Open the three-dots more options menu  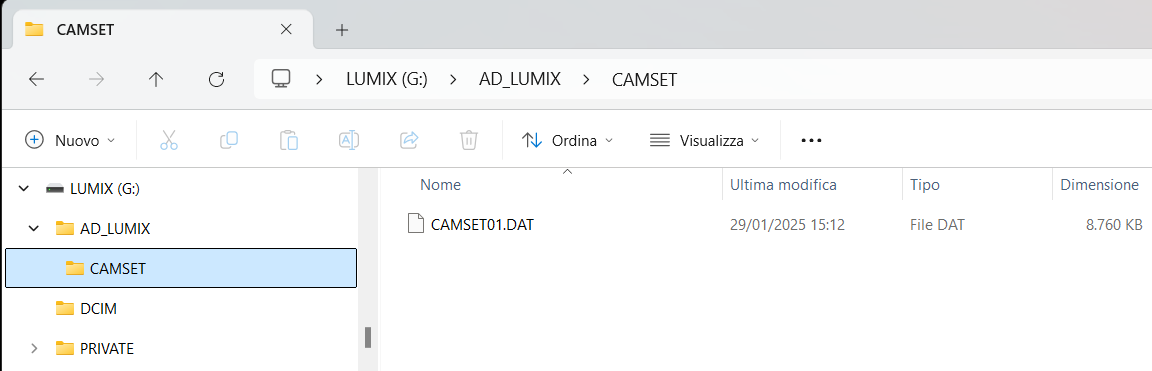pos(811,140)
